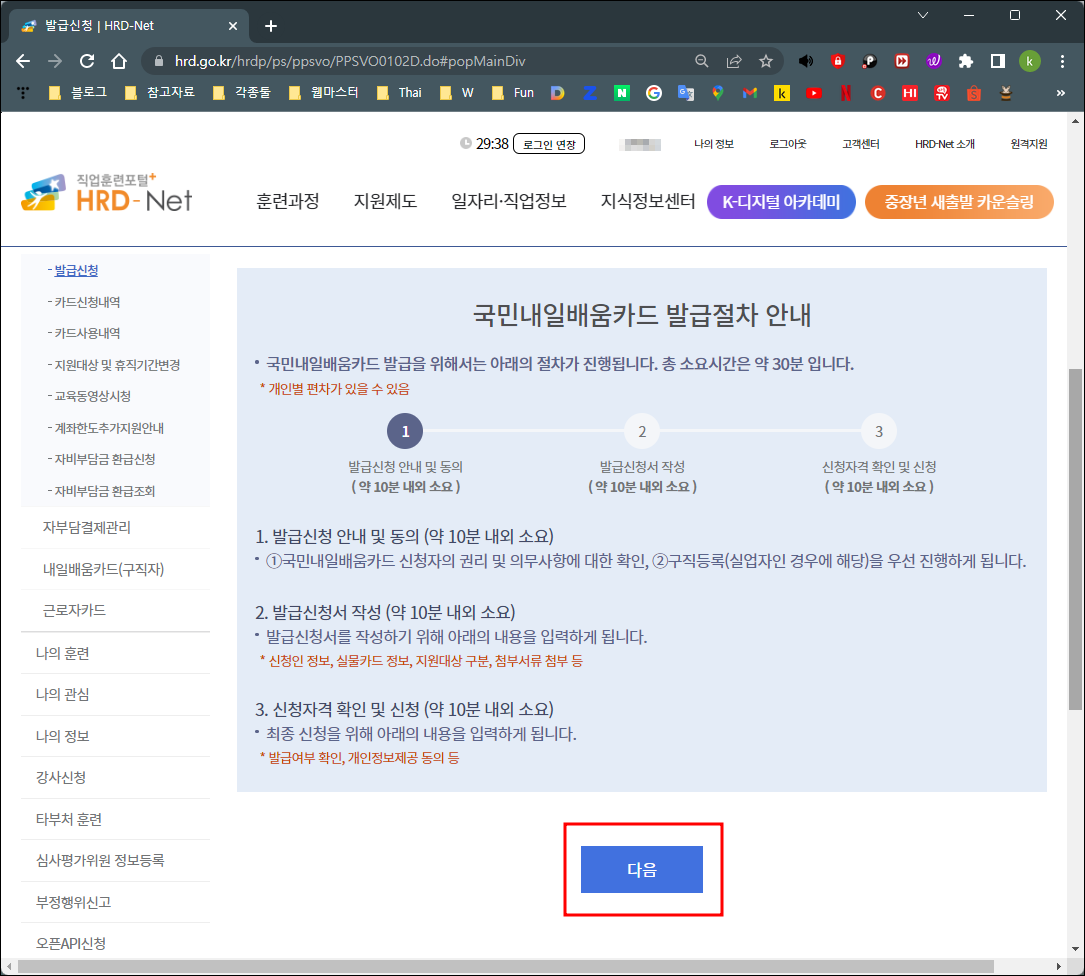Screen dimensions: 1085x976
Task: Click the red shield adblock extension icon
Action: coord(838,61)
